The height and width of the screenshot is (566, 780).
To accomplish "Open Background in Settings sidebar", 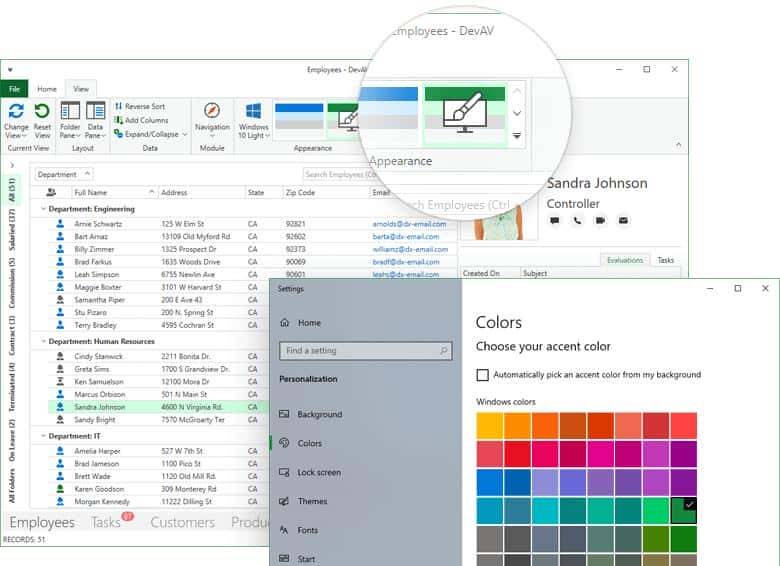I will click(x=311, y=414).
